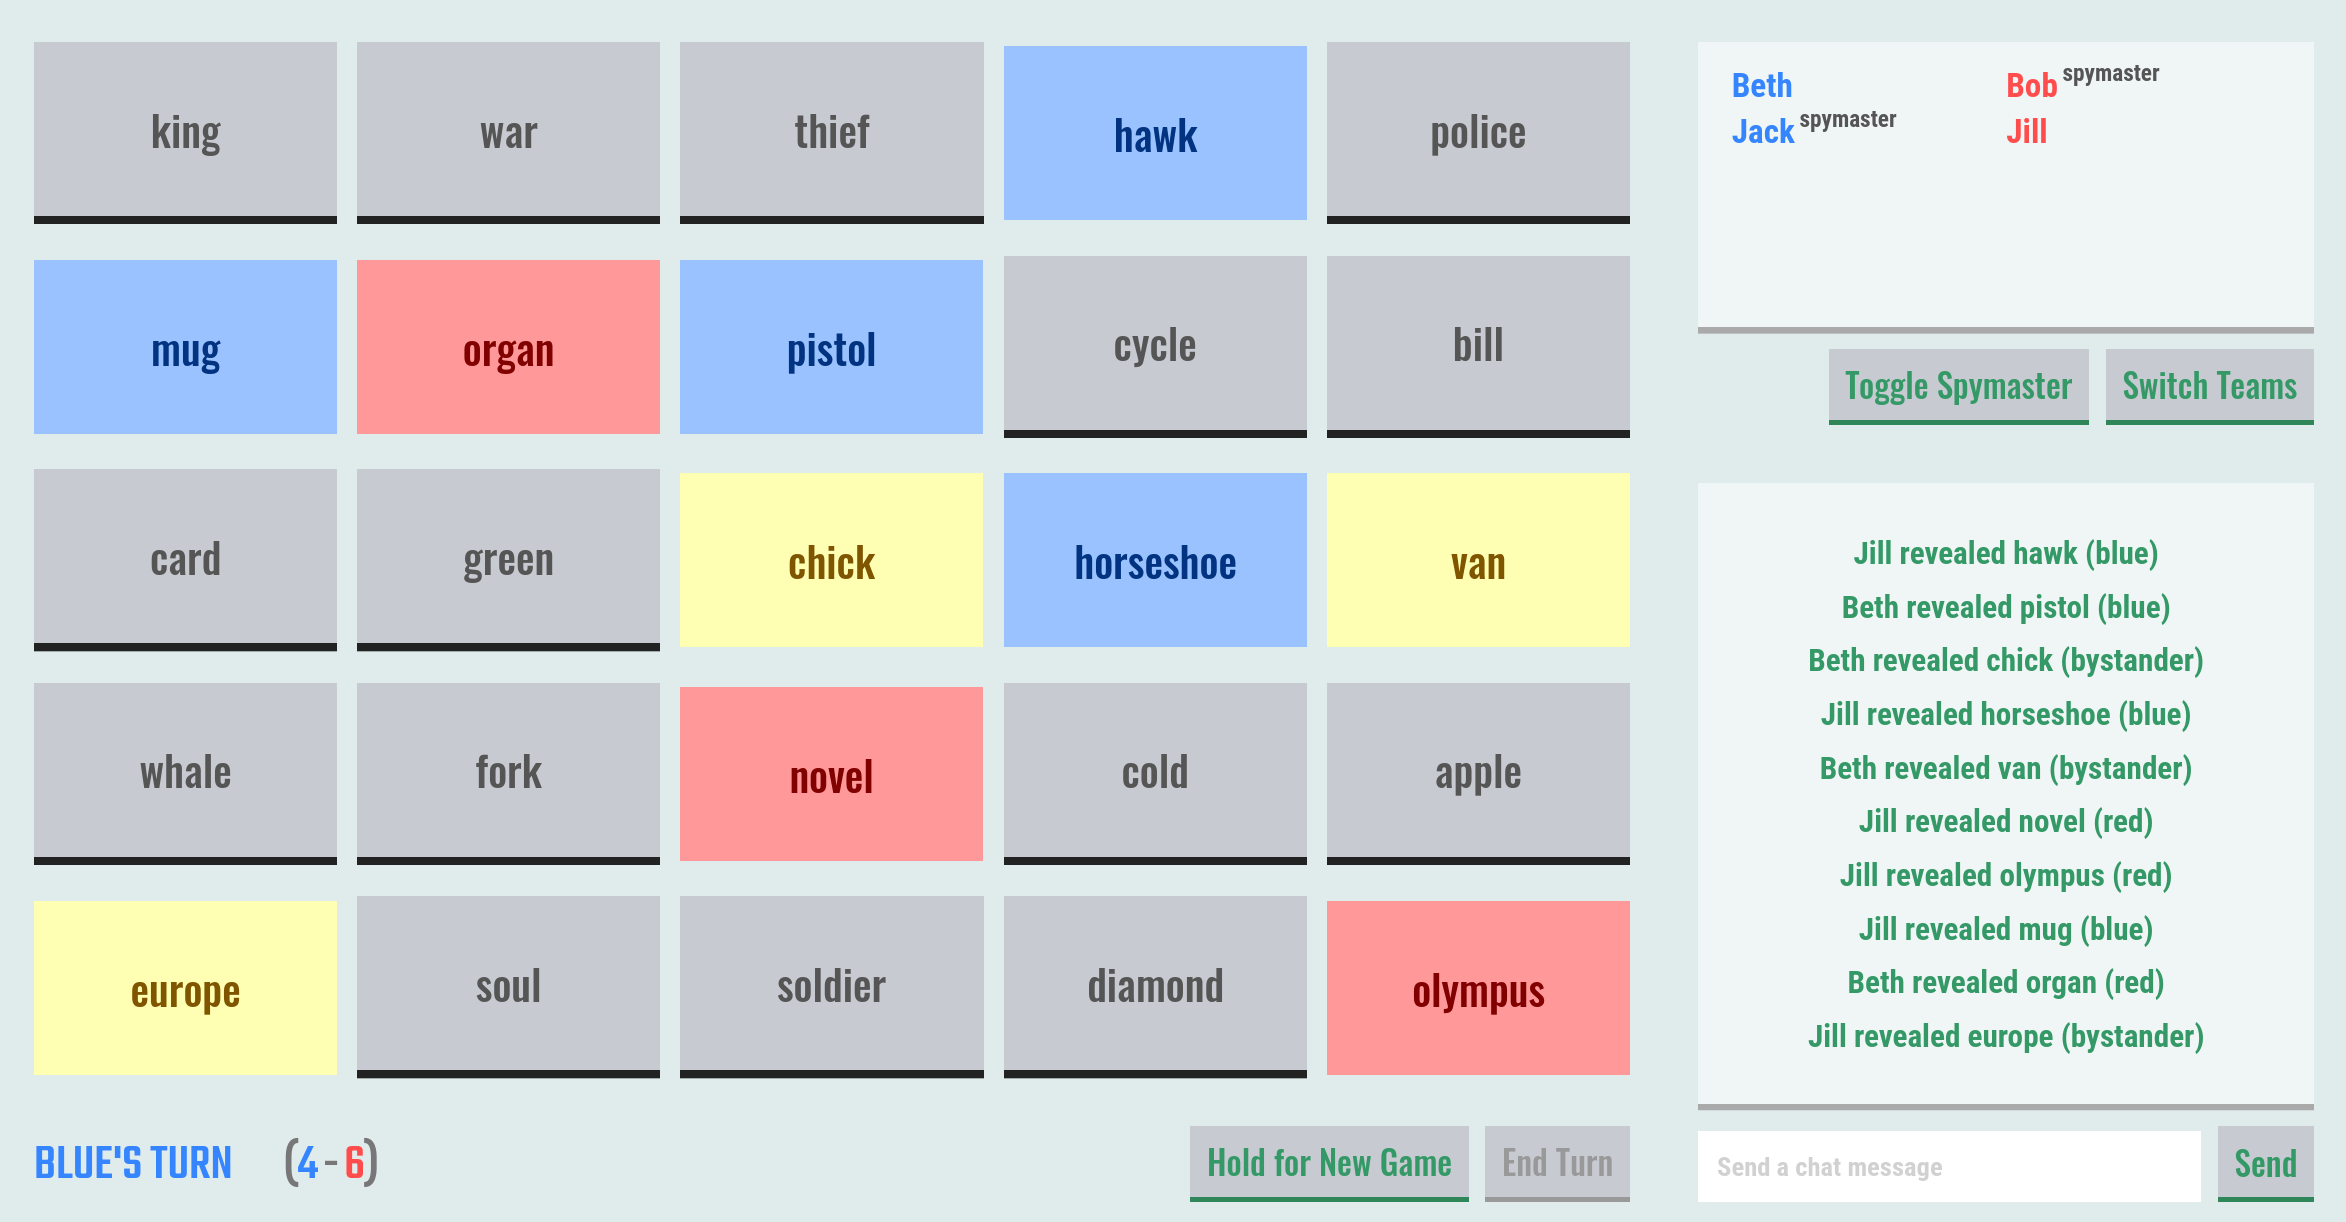Toggle Spymaster view on
This screenshot has height=1222, width=2346.
click(1958, 386)
